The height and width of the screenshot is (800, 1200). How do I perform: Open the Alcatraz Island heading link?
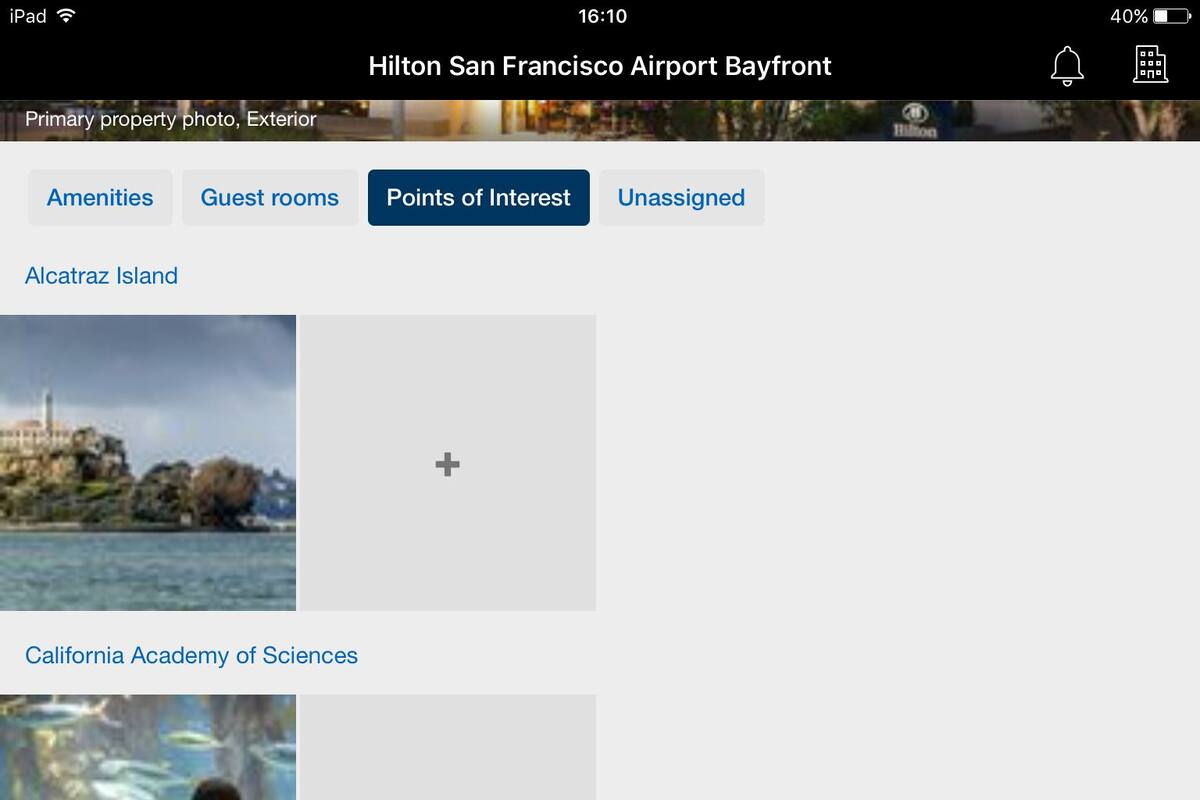[x=101, y=276]
